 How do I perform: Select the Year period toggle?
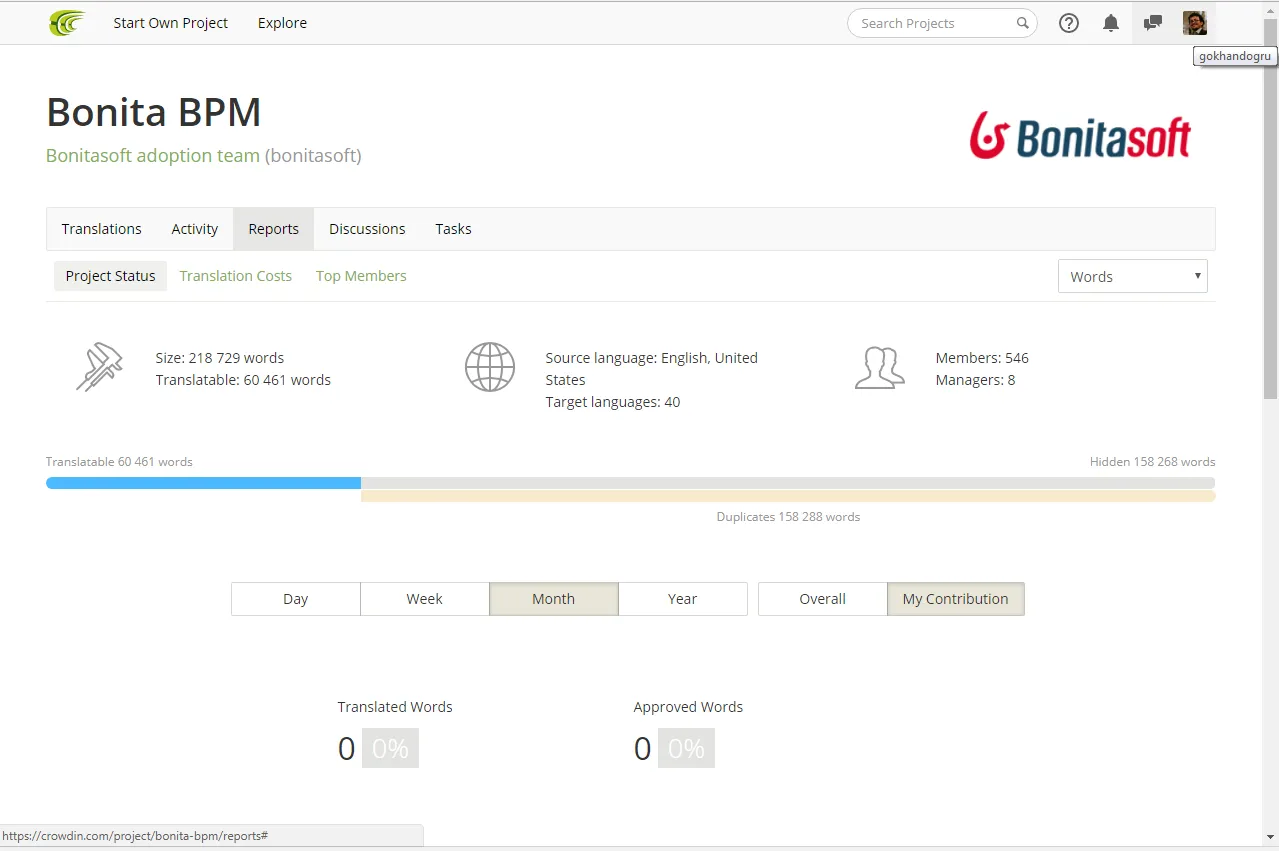click(683, 599)
